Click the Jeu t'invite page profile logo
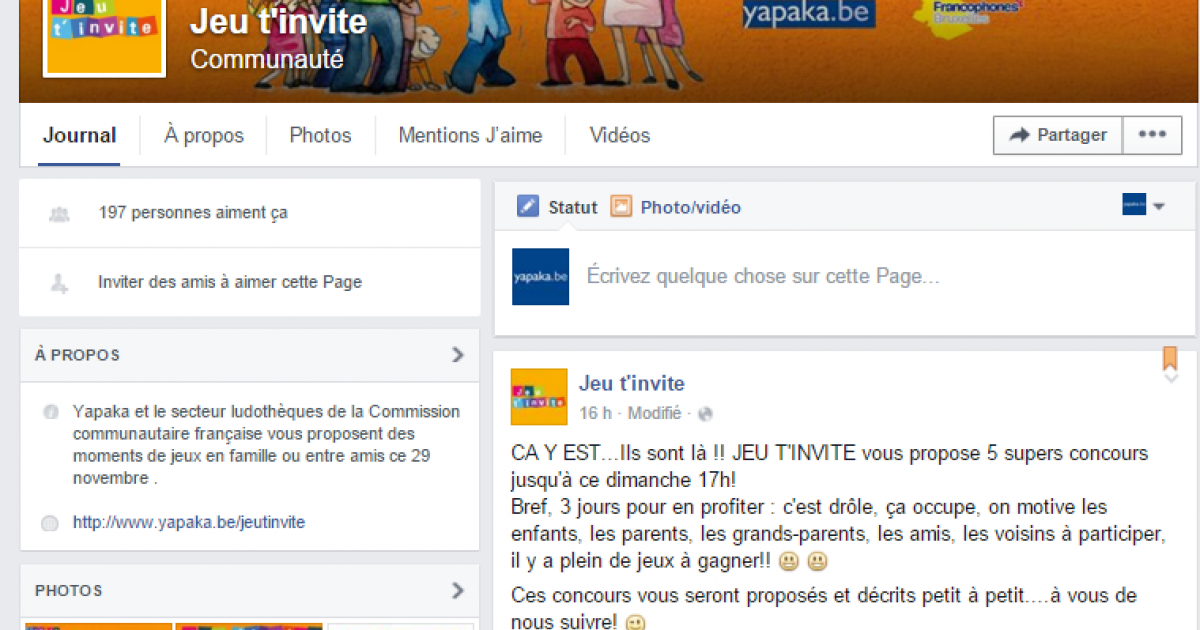The image size is (1200, 630). [x=104, y=36]
